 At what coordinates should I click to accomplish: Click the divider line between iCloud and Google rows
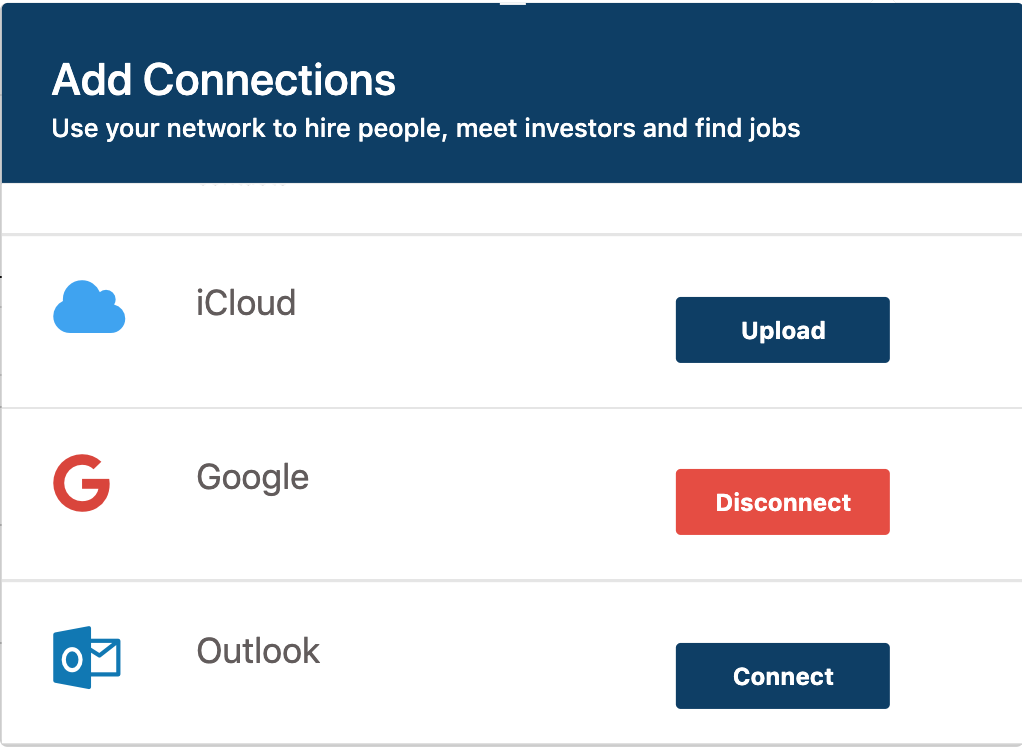point(512,408)
